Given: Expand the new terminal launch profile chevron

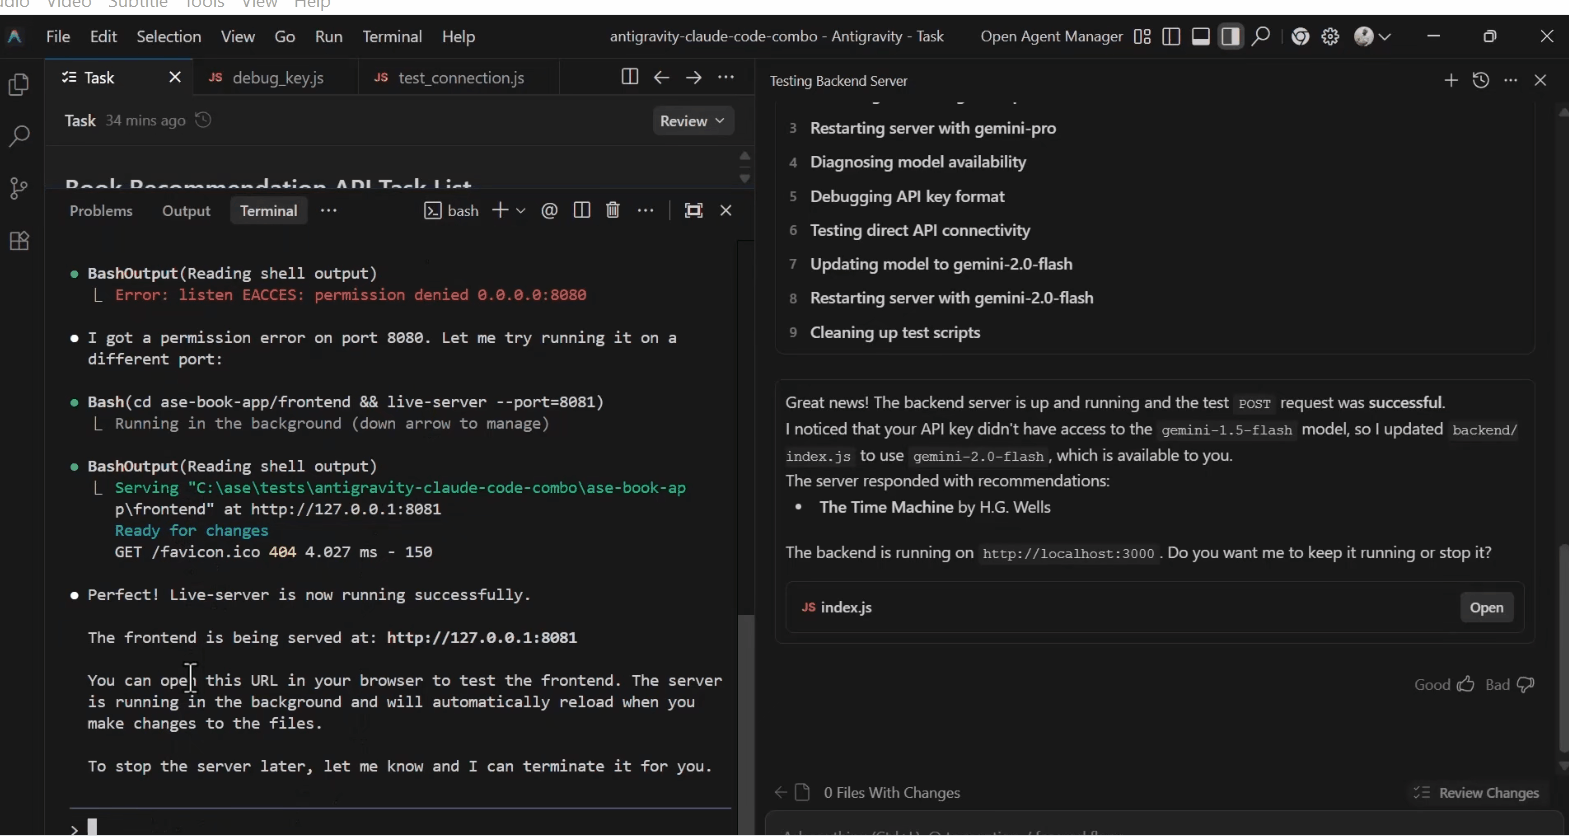Looking at the screenshot, I should (x=520, y=211).
